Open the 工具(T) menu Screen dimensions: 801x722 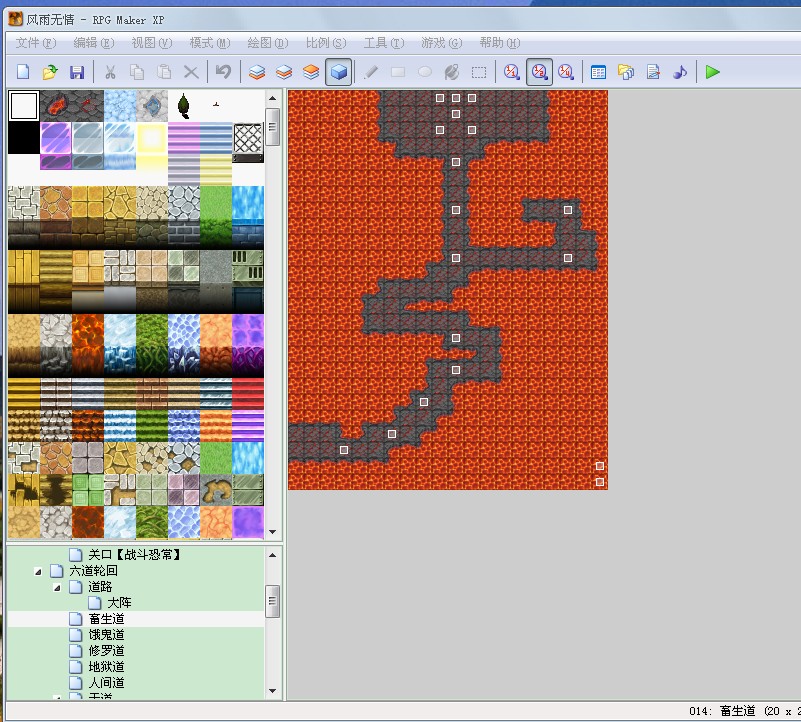click(384, 43)
